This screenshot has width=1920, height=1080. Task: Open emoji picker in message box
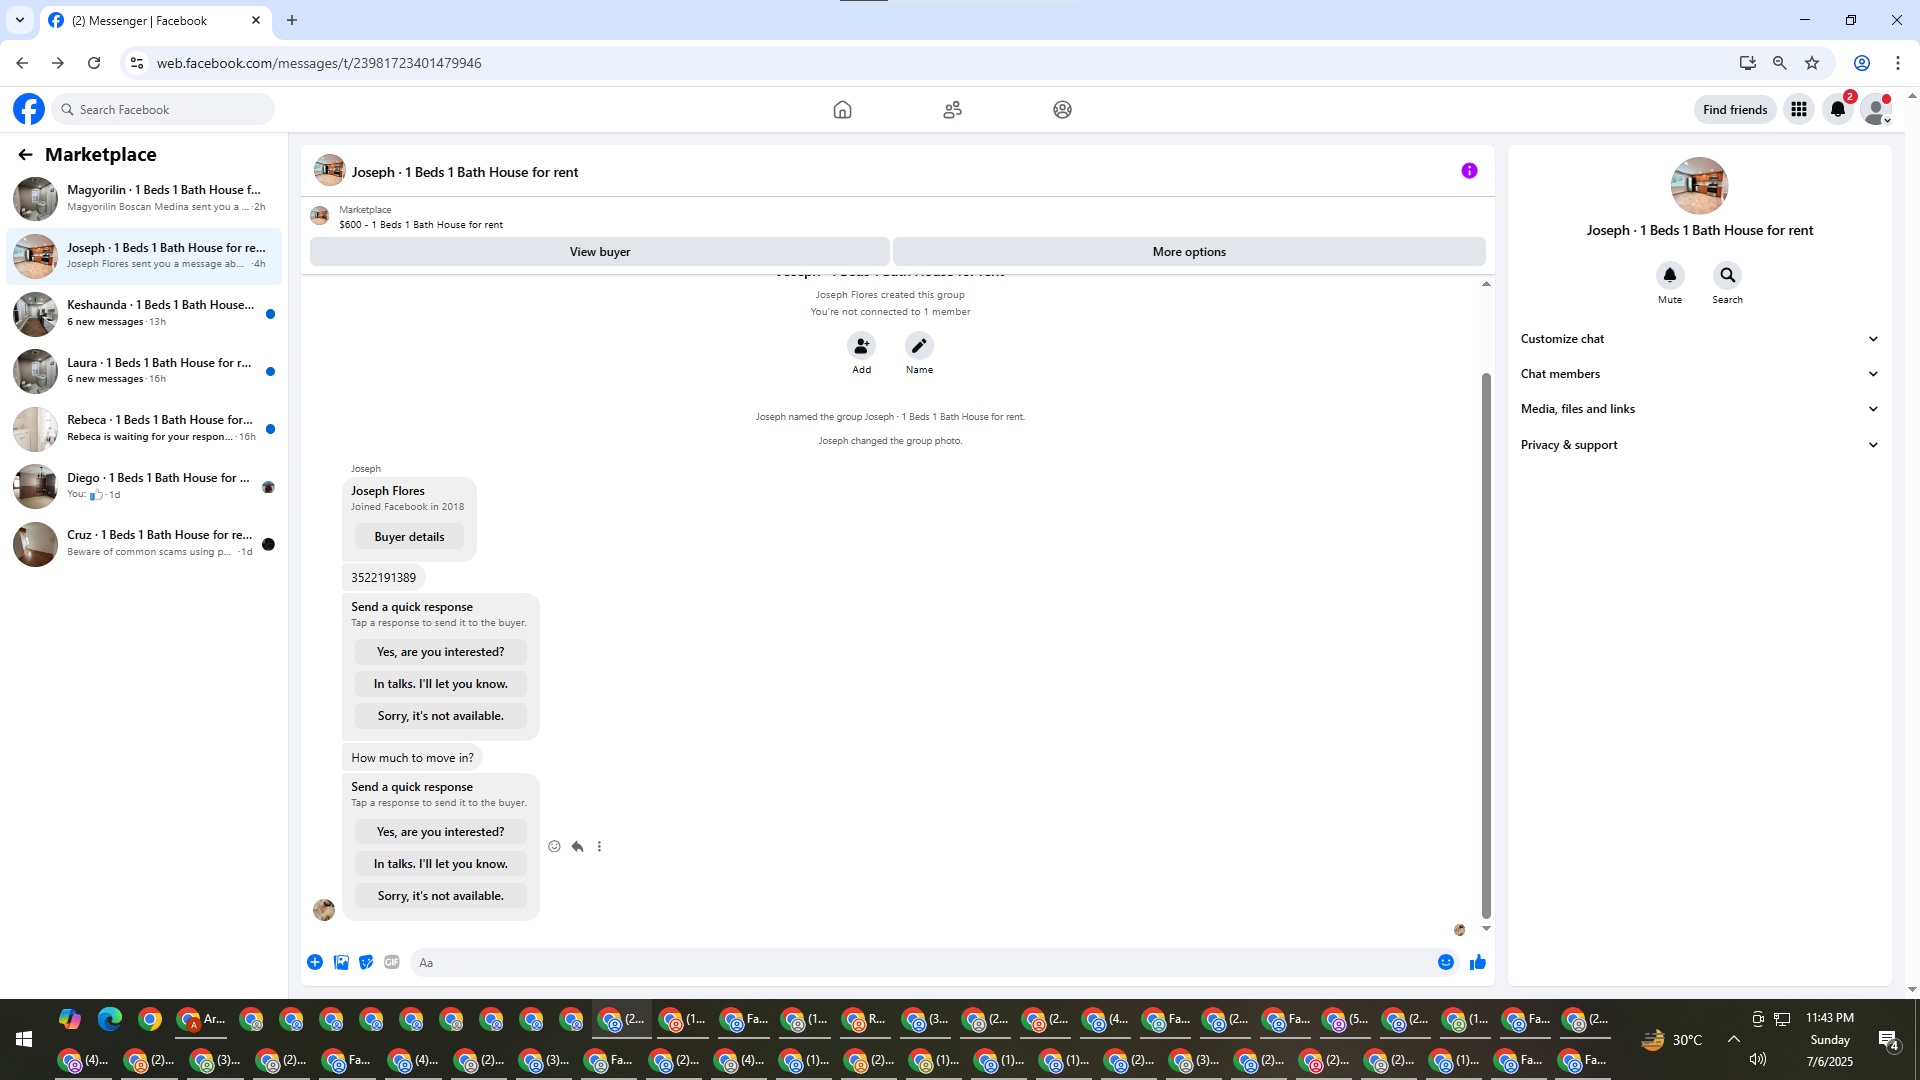[1446, 962]
